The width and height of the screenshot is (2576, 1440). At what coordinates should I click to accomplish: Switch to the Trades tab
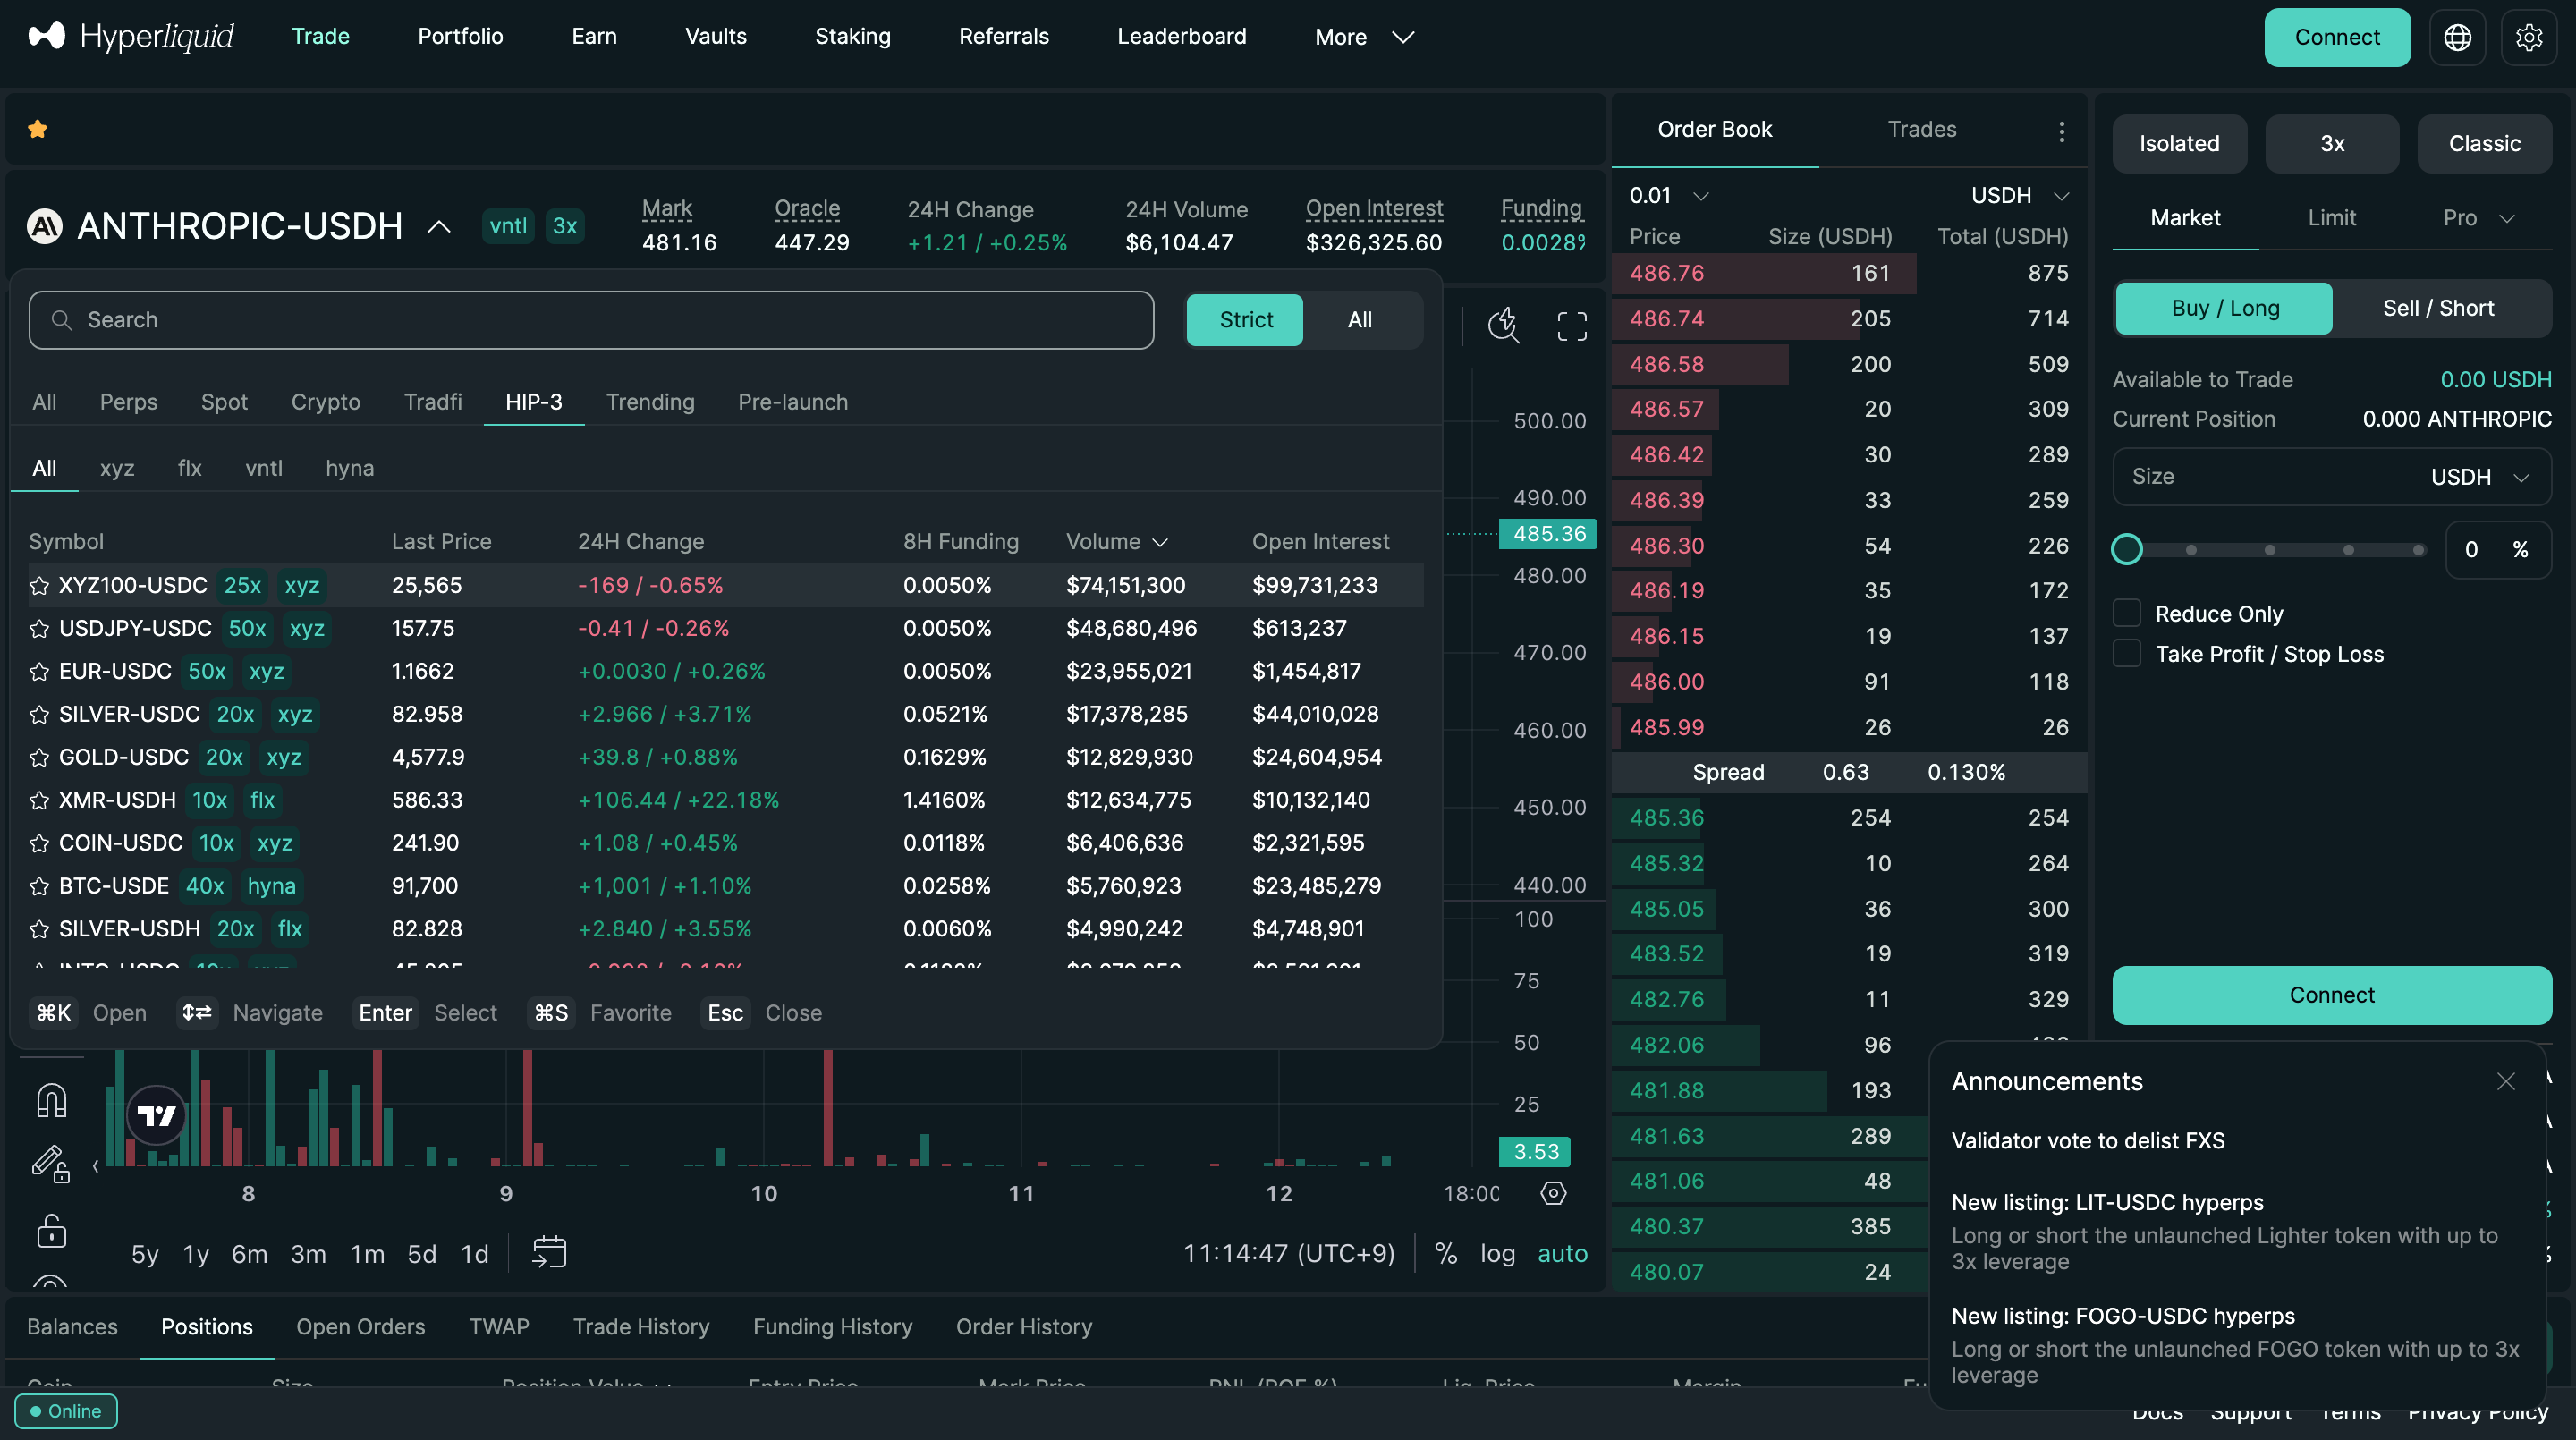click(1921, 129)
